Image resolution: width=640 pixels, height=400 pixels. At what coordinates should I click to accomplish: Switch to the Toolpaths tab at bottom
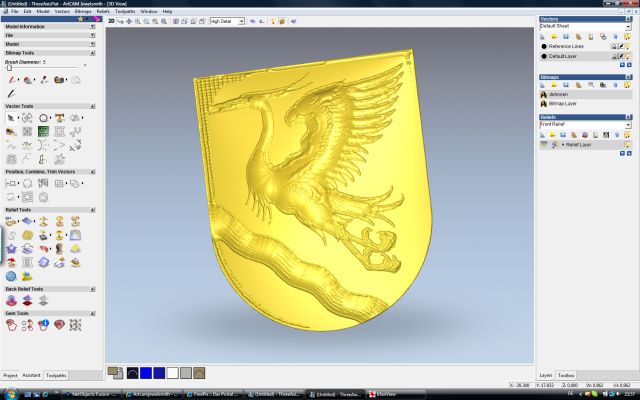pyautogui.click(x=56, y=375)
